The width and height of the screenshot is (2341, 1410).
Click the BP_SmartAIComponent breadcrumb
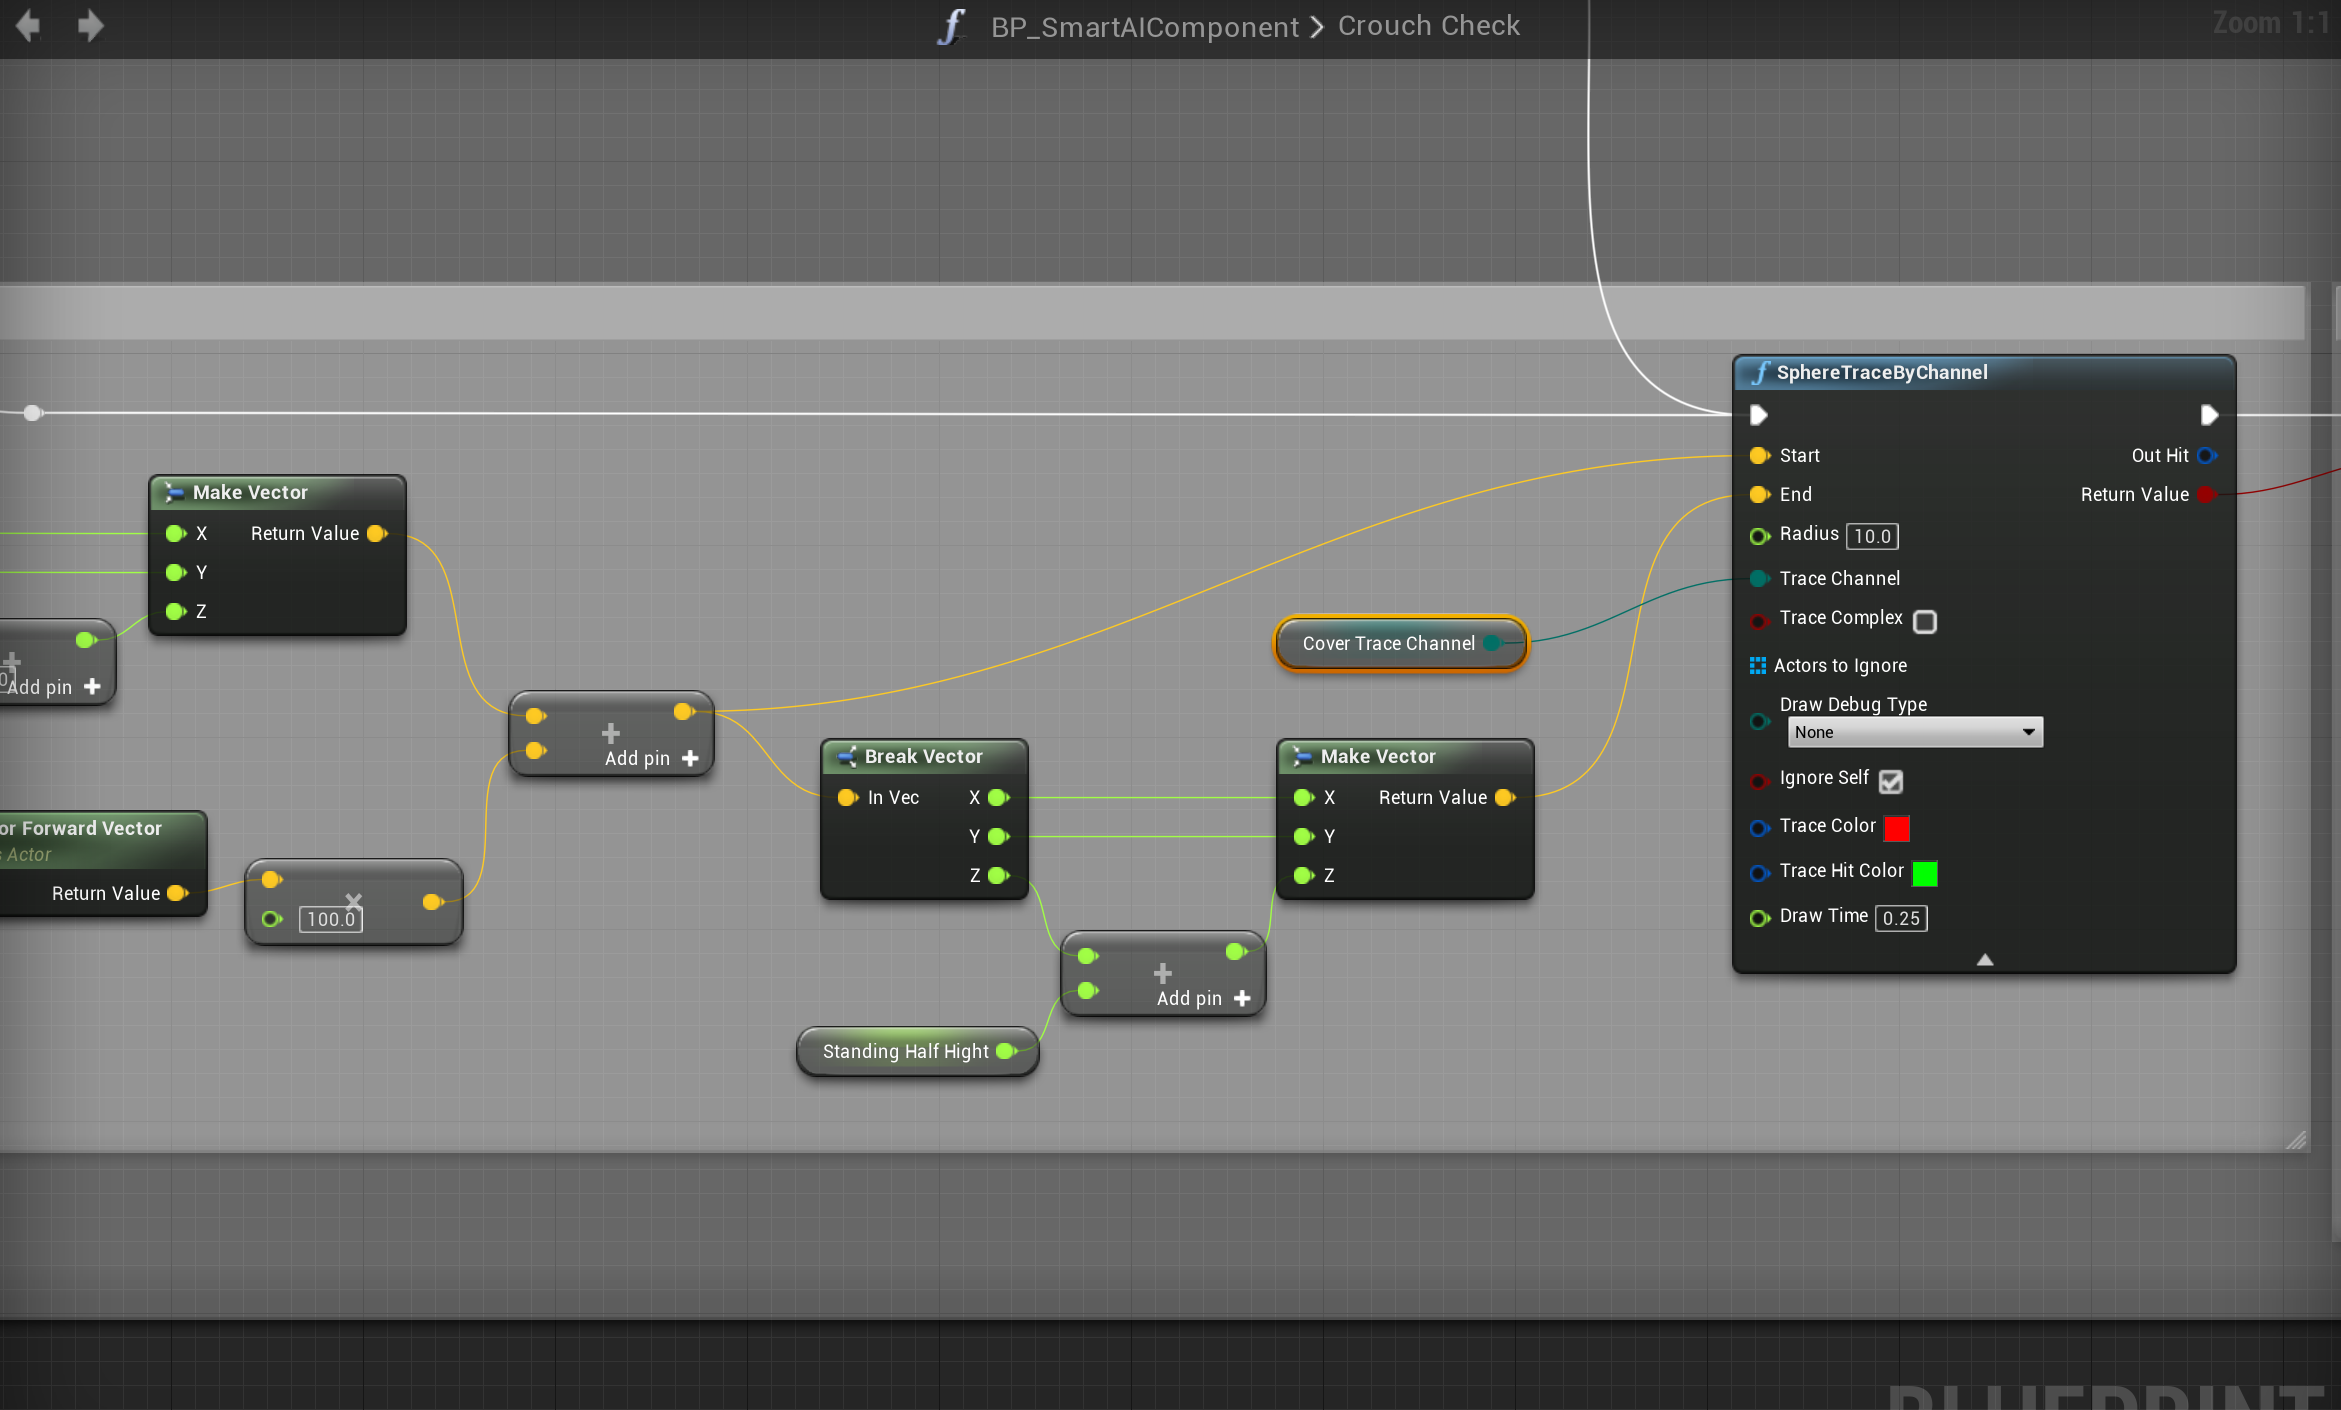click(1144, 27)
